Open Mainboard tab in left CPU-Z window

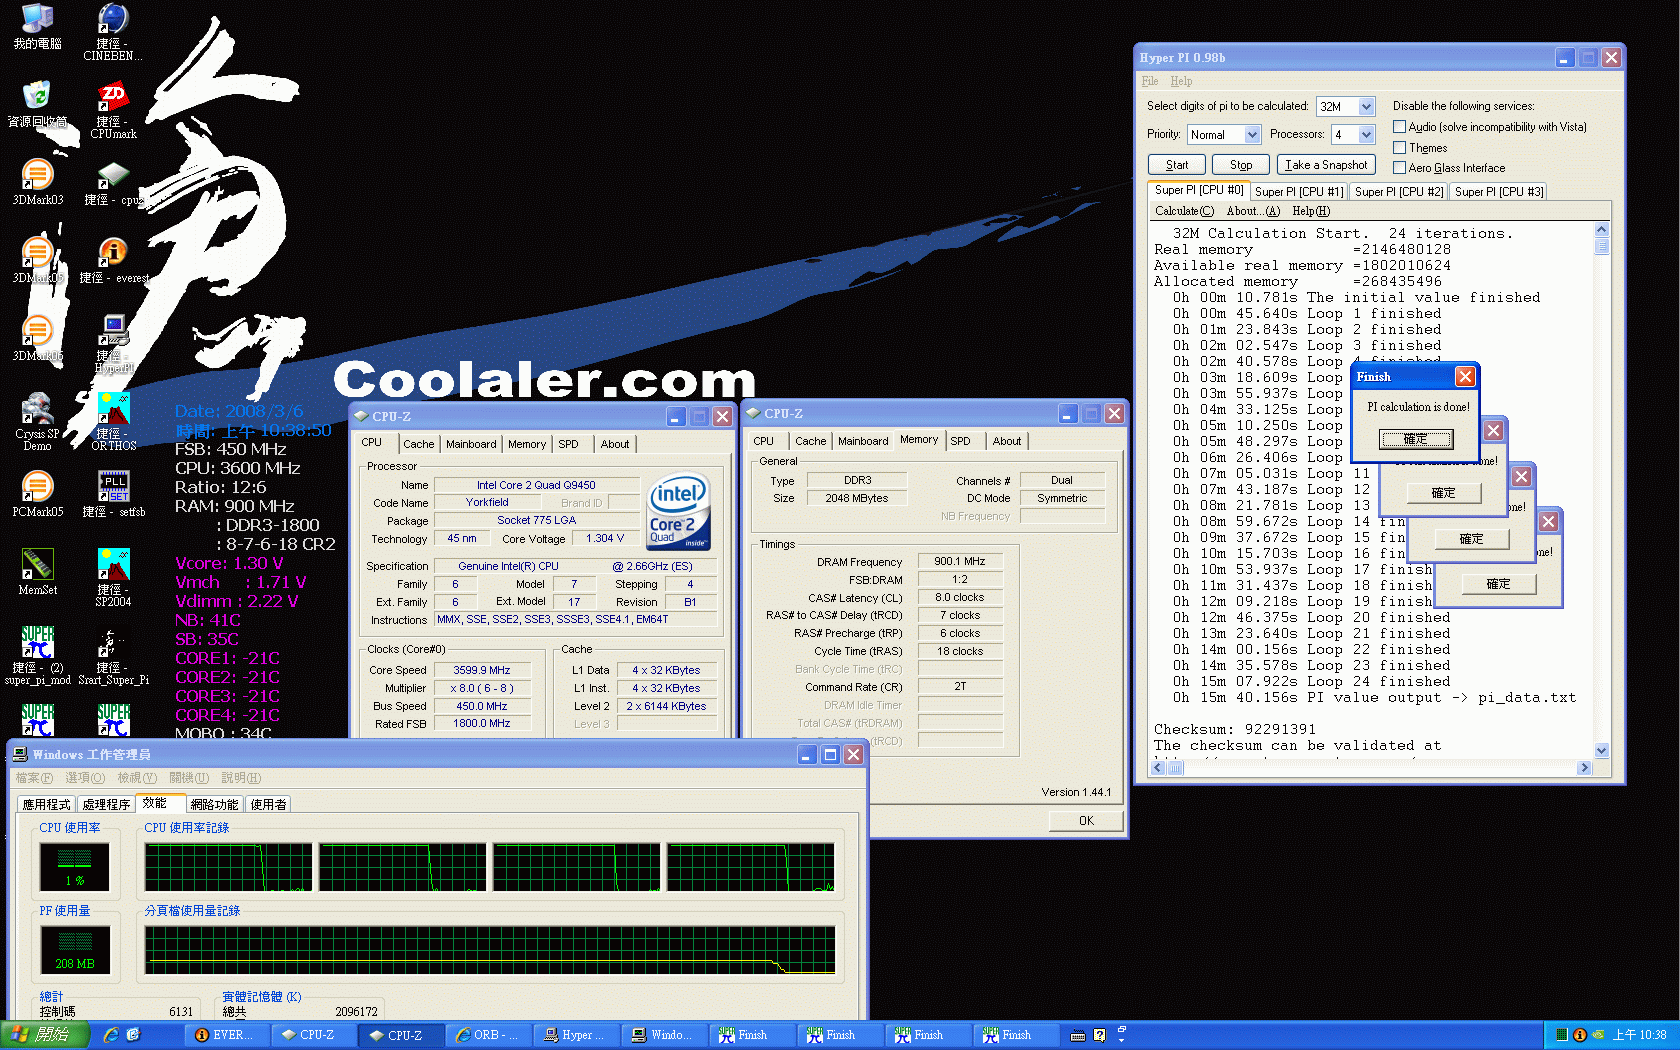click(471, 444)
